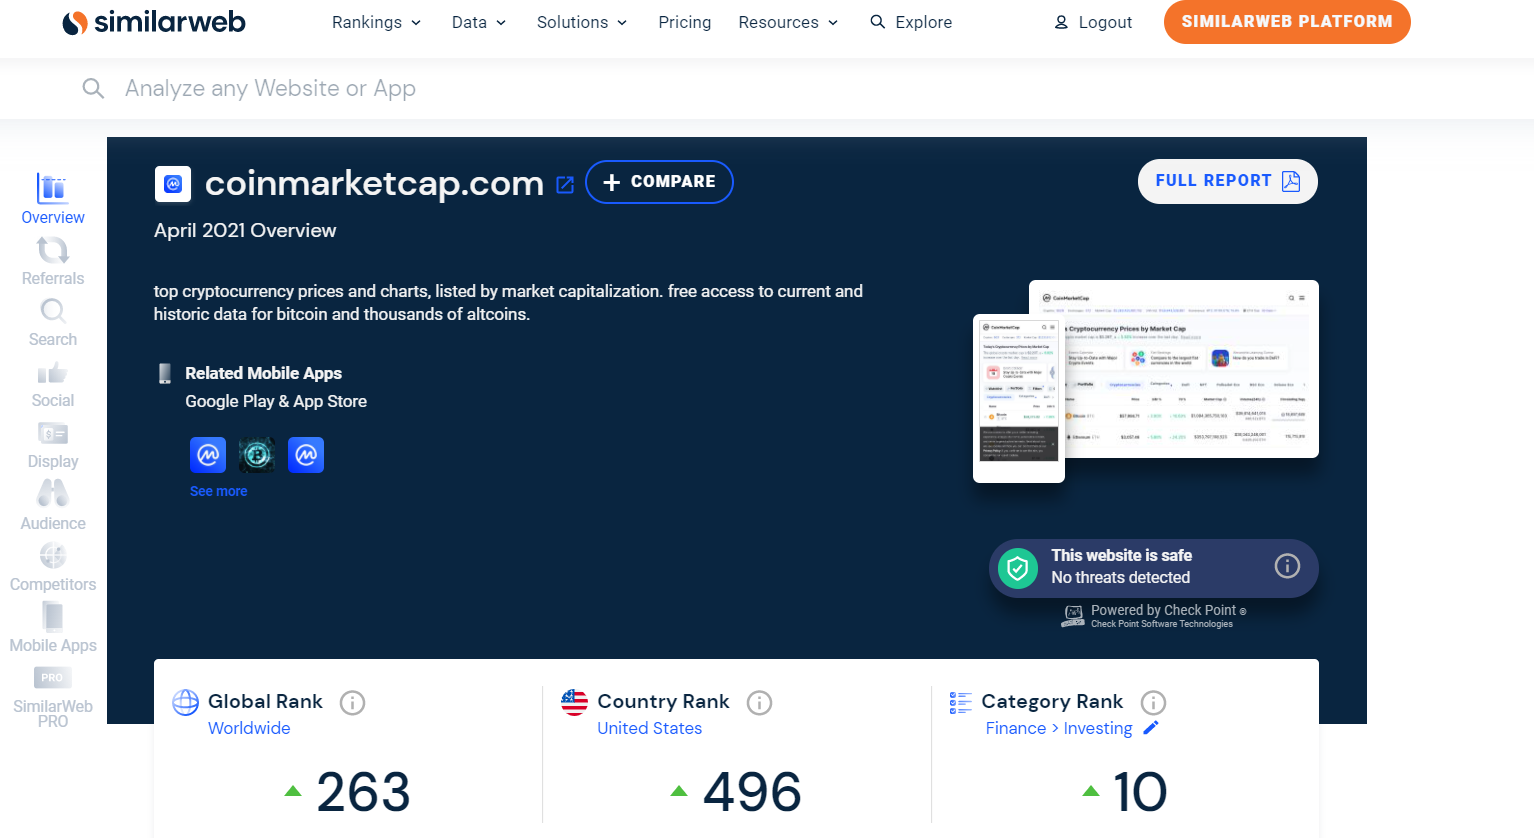This screenshot has height=838, width=1534.
Task: Open the Social sidebar section
Action: (53, 385)
